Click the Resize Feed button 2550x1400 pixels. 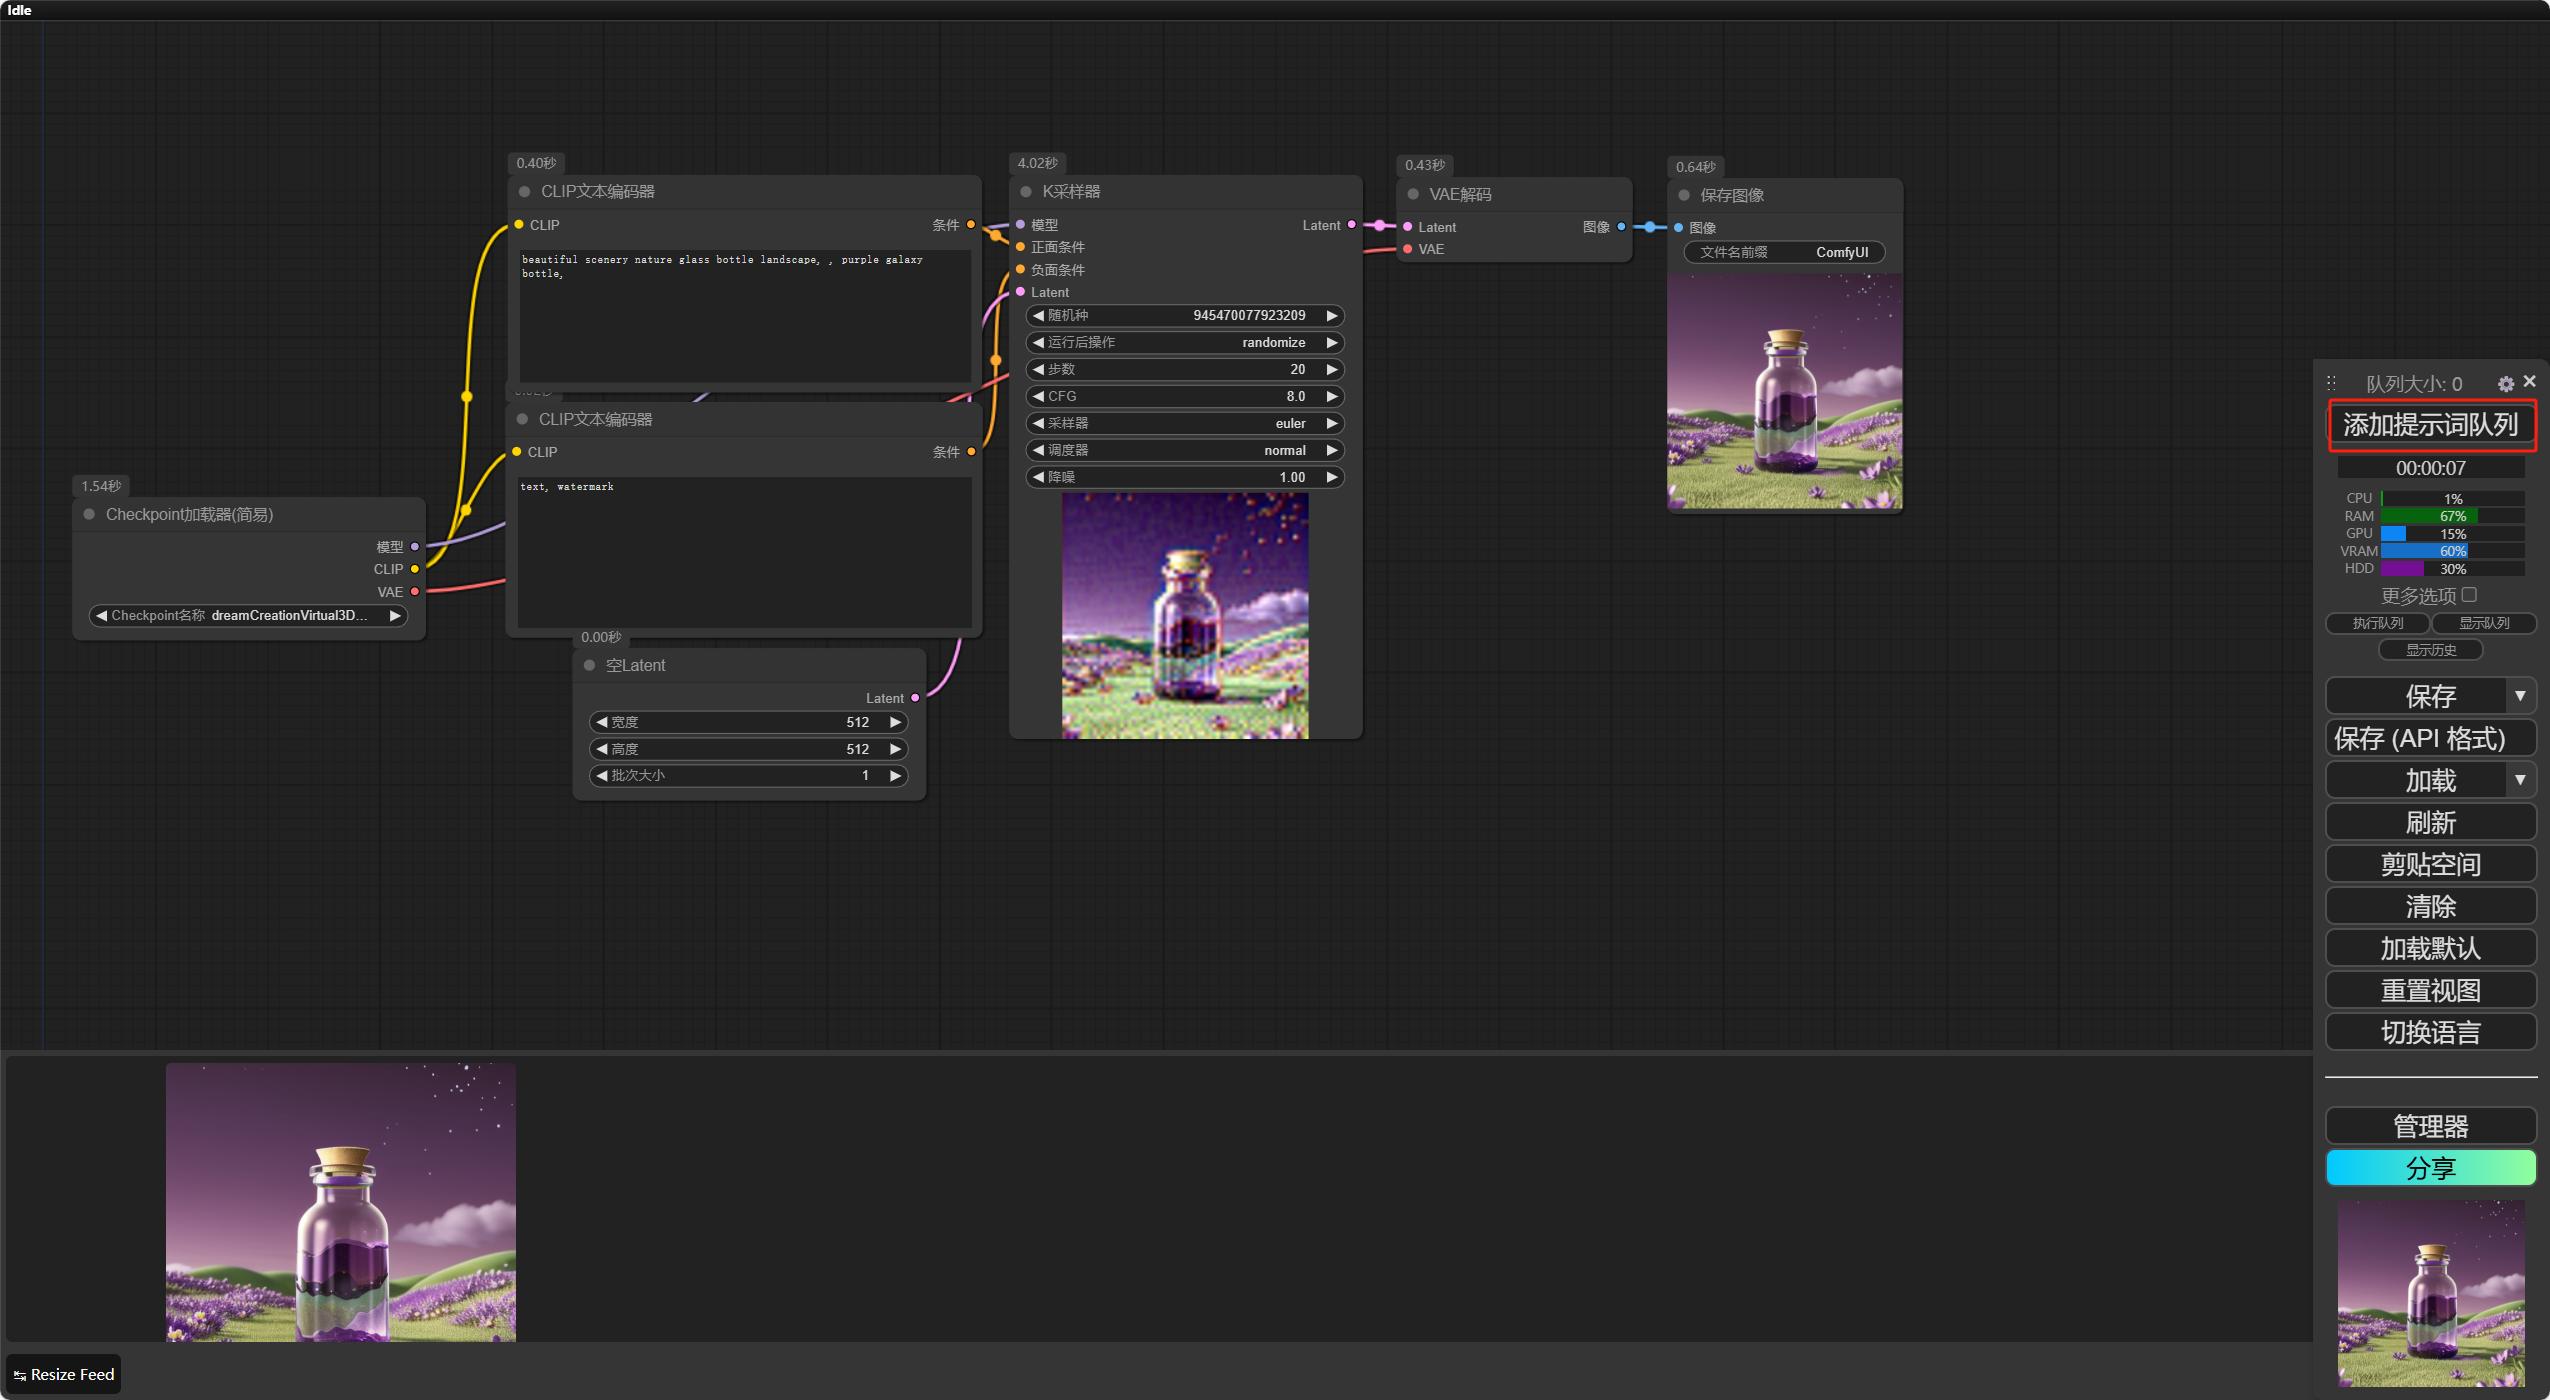(x=64, y=1374)
